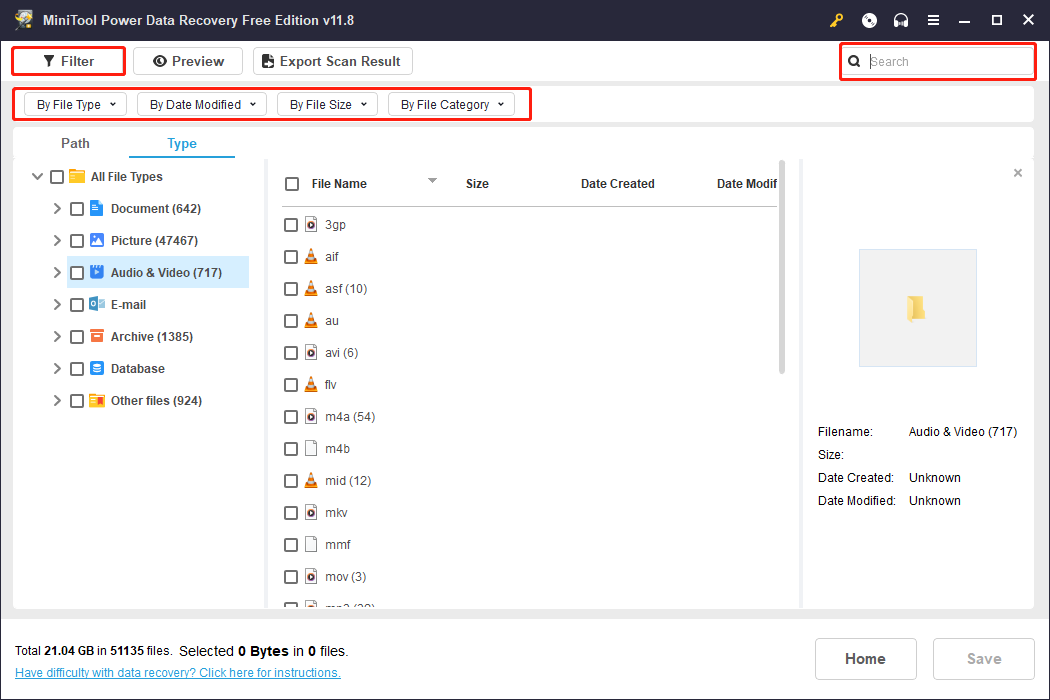This screenshot has height=700, width=1050.
Task: Open support via the headphones icon
Action: tap(901, 20)
